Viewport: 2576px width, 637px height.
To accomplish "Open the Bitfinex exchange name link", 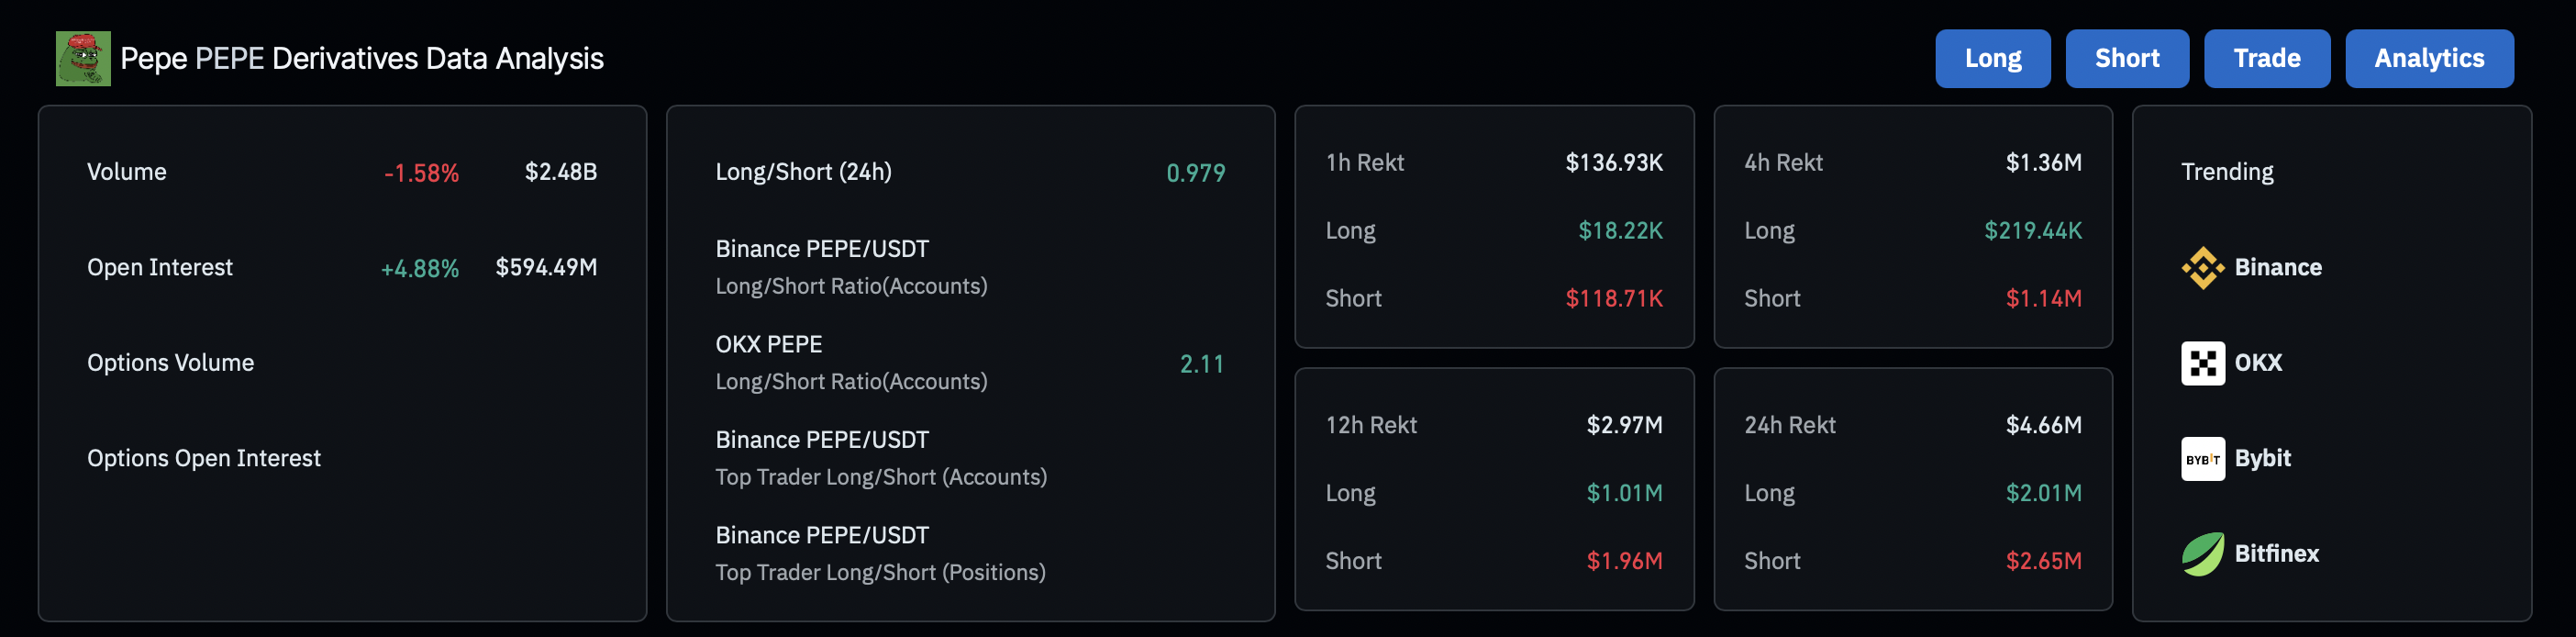I will point(2276,554).
